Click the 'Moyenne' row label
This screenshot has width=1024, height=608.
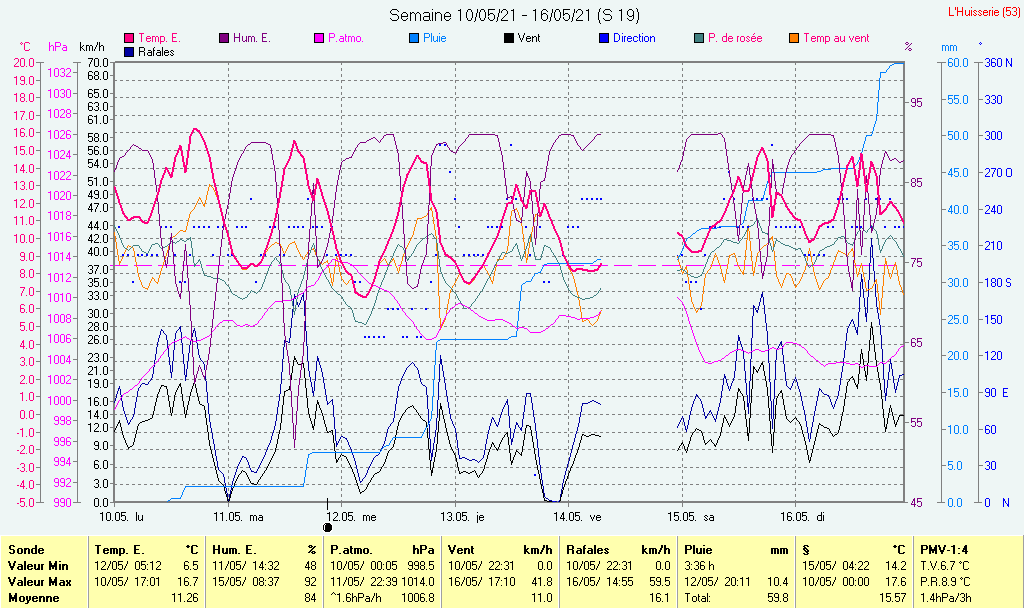[33, 598]
